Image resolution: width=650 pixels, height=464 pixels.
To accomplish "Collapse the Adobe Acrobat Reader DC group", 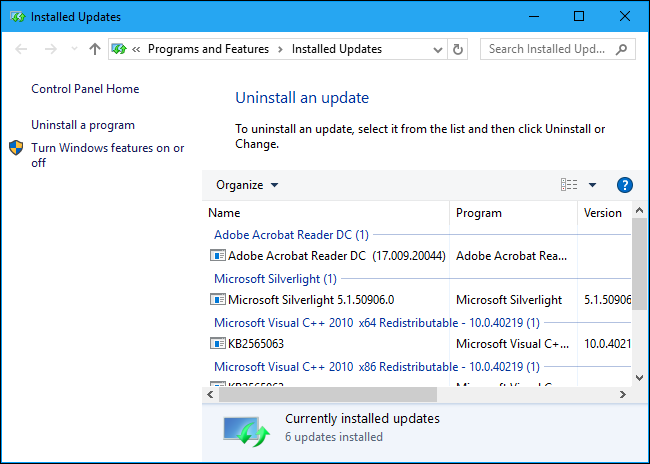I will [291, 235].
